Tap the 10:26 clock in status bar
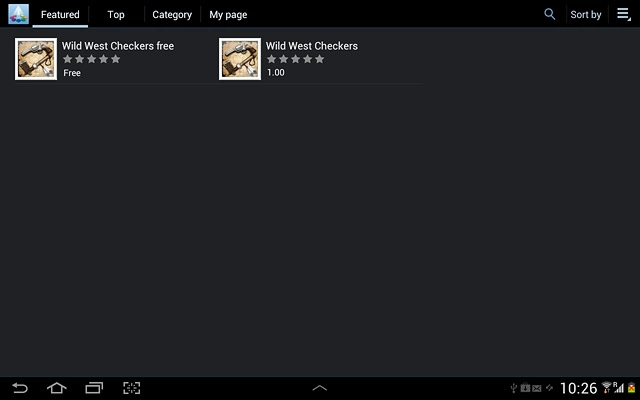640x400 pixels. coord(578,388)
